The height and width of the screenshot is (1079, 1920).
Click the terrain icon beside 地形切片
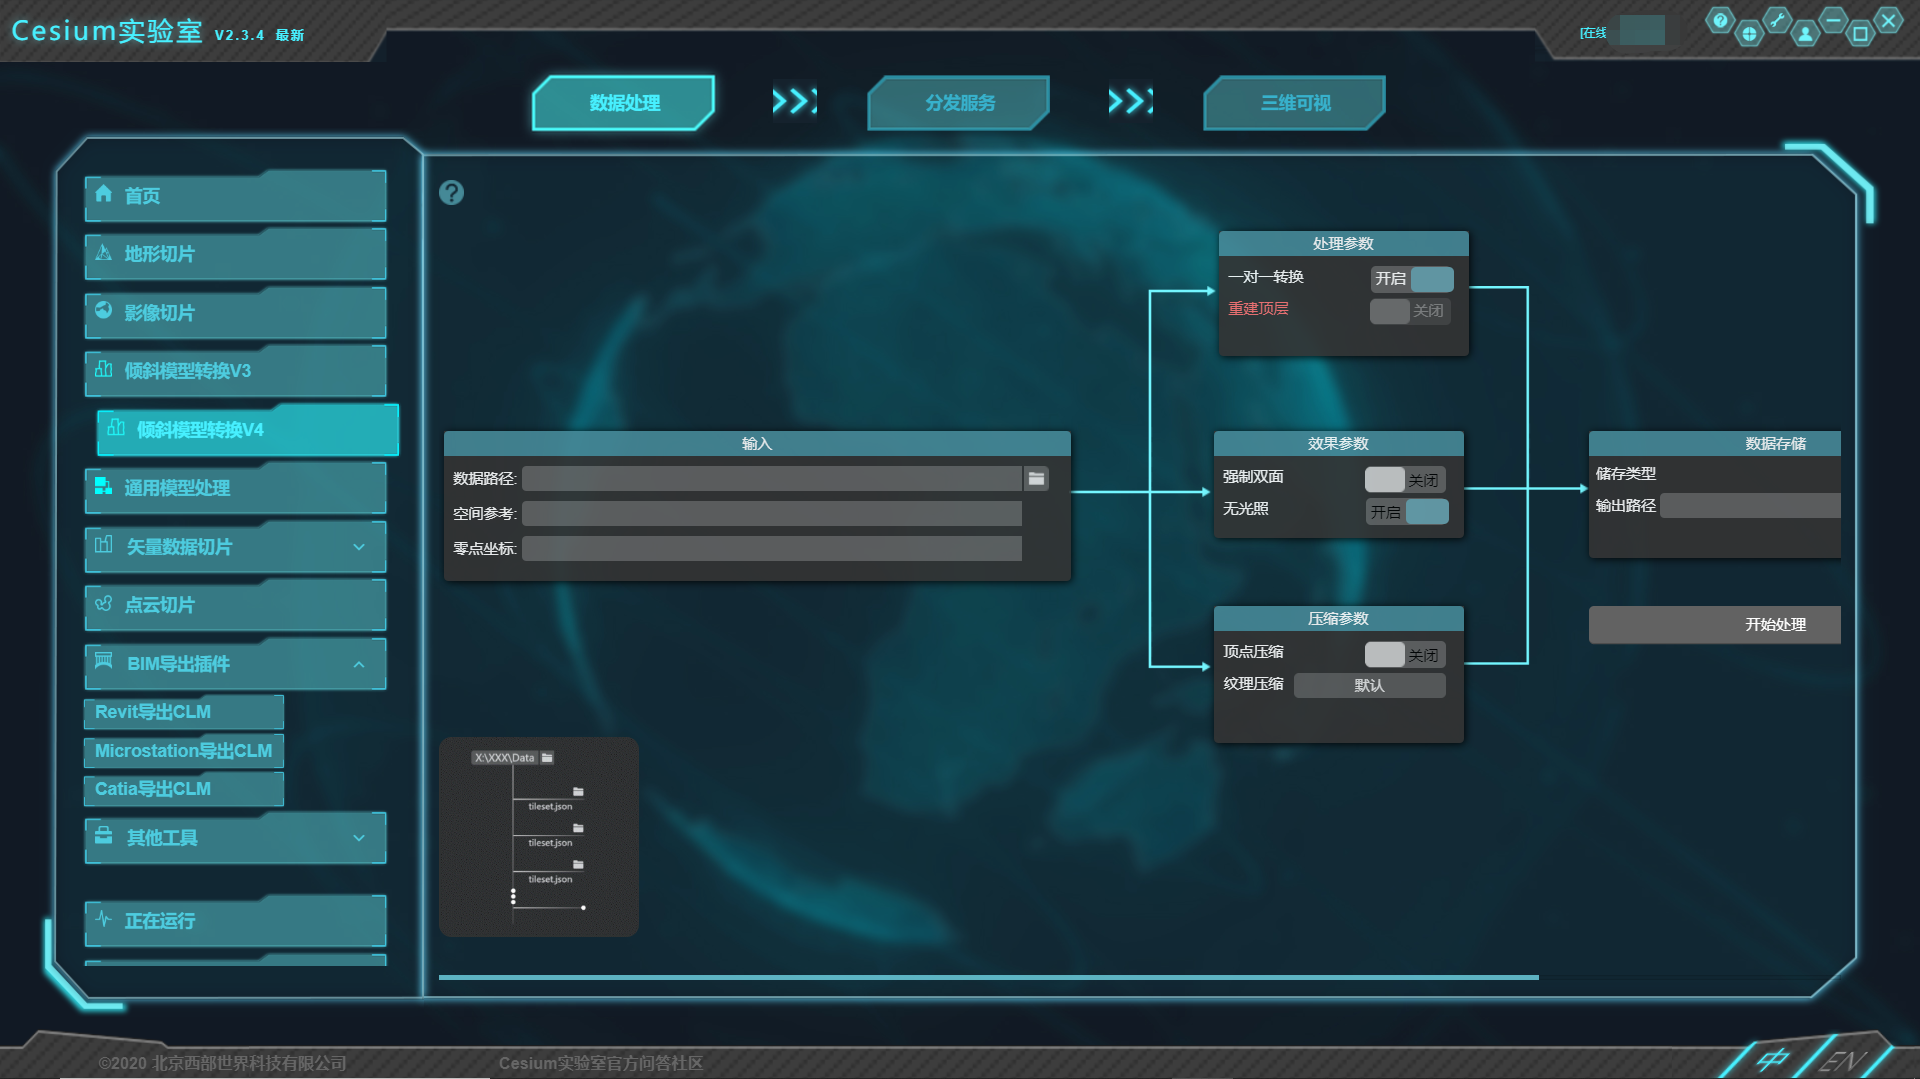click(103, 253)
